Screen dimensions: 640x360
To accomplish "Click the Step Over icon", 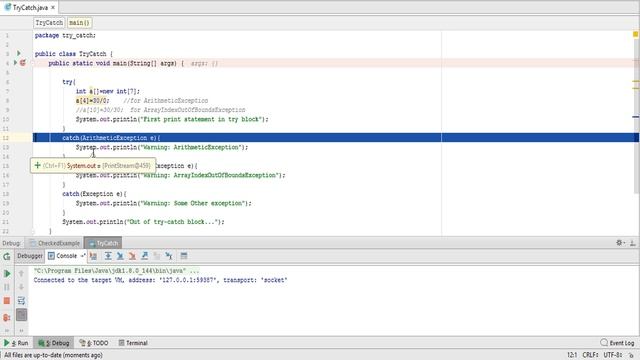I will point(108,256).
